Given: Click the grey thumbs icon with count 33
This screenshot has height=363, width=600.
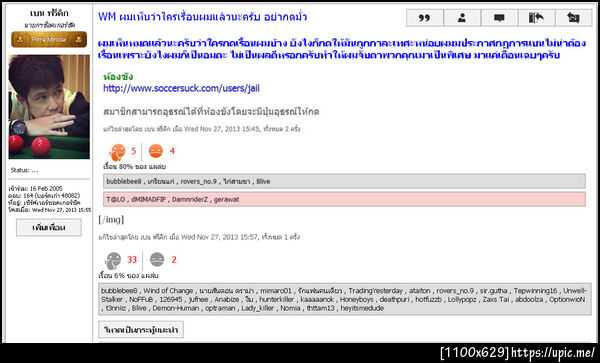Looking at the screenshot, I should coord(113,261).
